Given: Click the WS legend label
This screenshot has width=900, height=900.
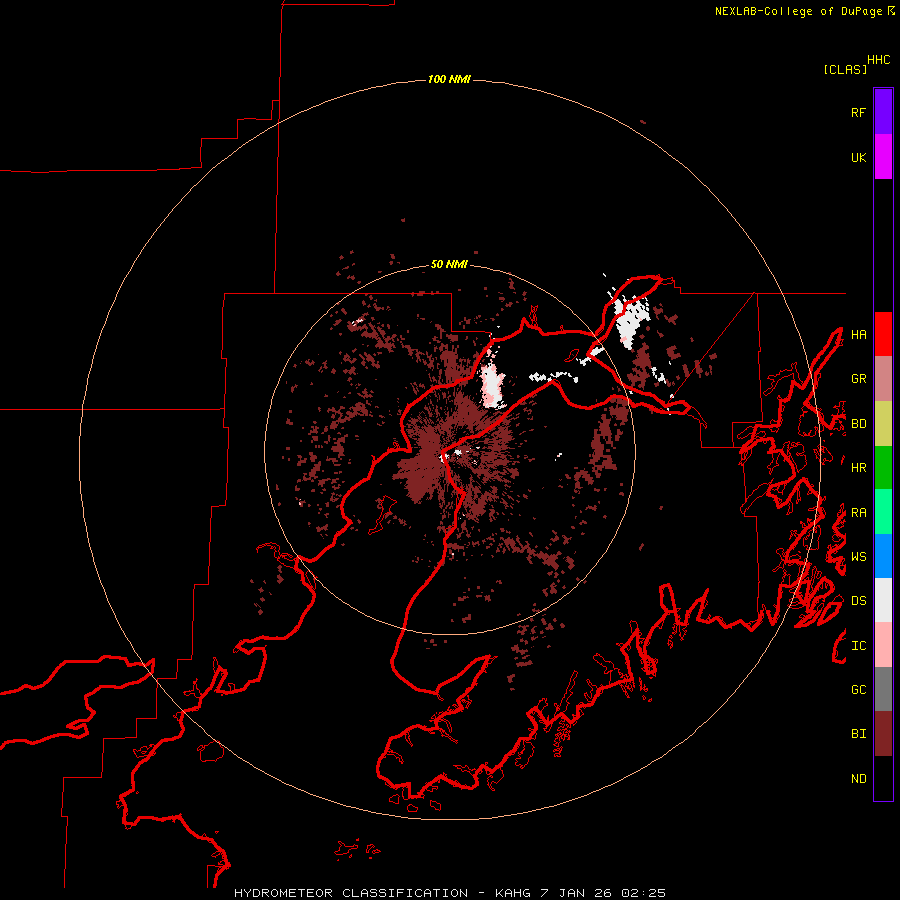Looking at the screenshot, I should 858,557.
